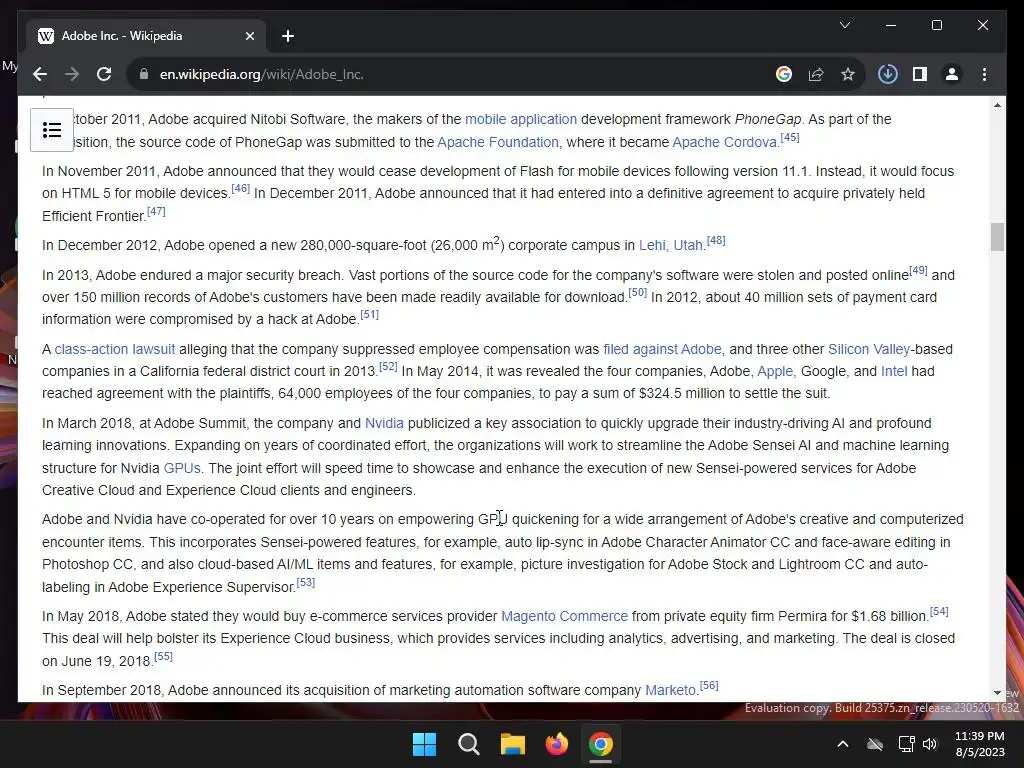The height and width of the screenshot is (768, 1024).
Task: Toggle the Wikipedia table of contents
Action: point(52,130)
